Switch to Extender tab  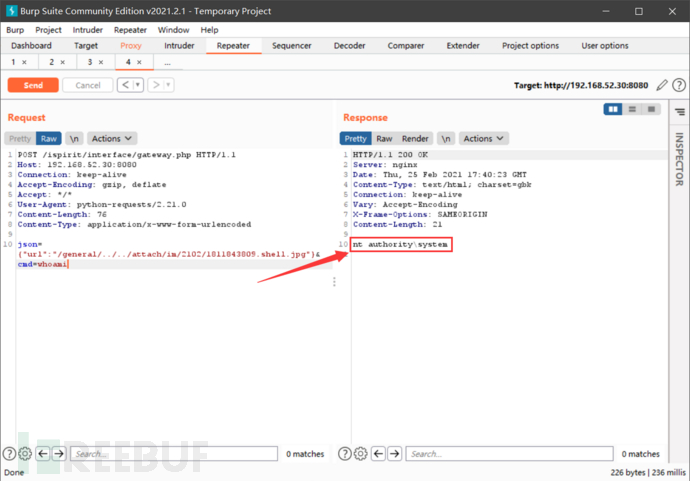463,45
